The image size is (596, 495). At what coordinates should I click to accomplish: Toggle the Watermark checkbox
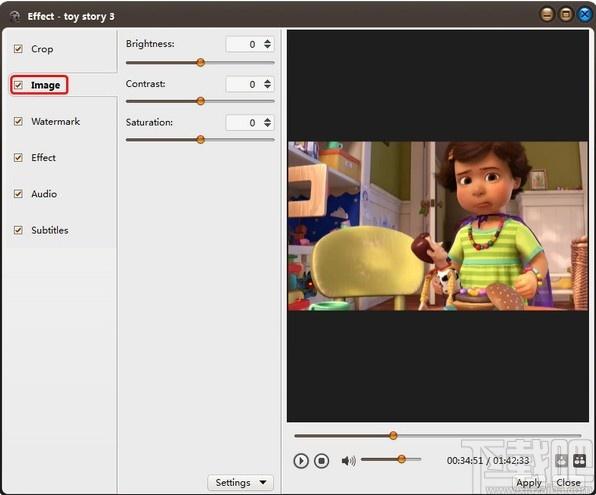click(x=18, y=121)
